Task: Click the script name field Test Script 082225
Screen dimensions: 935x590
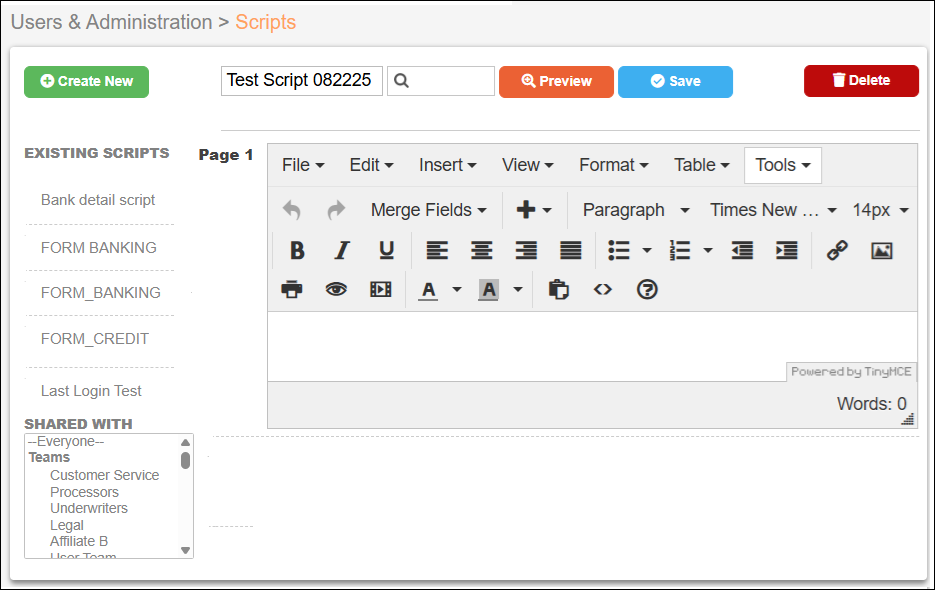Action: [302, 81]
